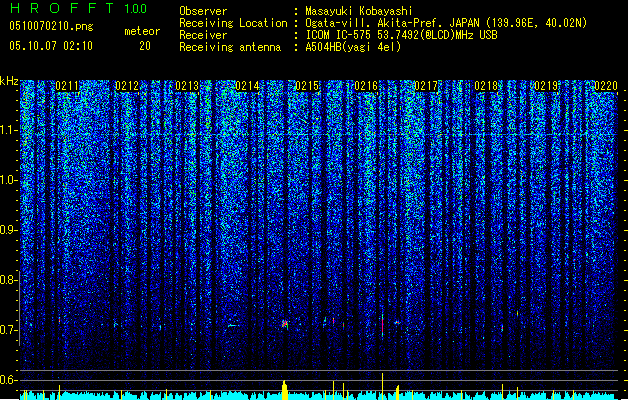Screen dimensions: 629x400
Task: Click the 1.0 frequency axis label
Action: pyautogui.click(x=9, y=180)
